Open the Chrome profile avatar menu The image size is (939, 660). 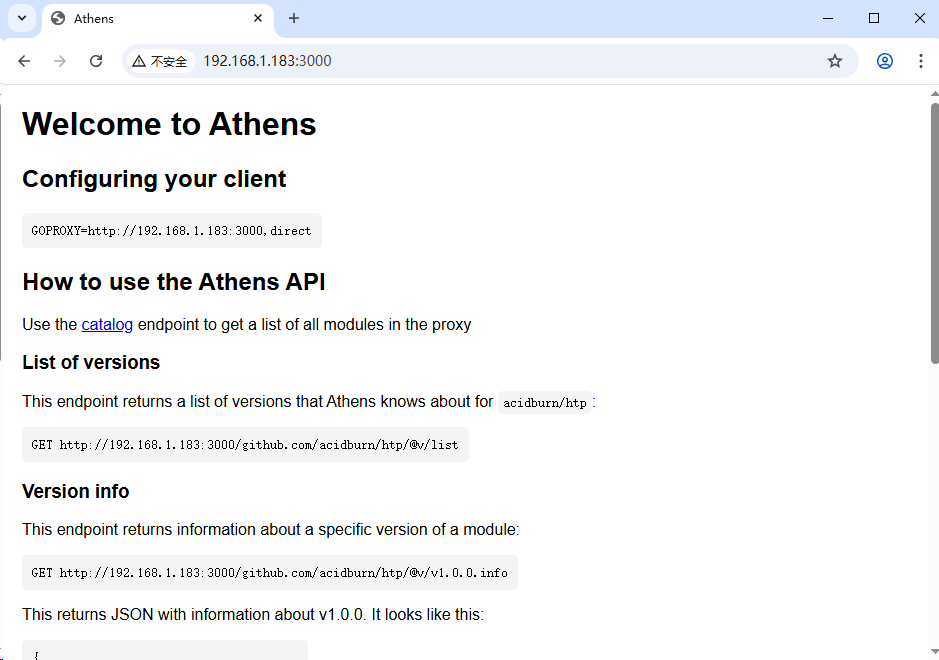(885, 61)
